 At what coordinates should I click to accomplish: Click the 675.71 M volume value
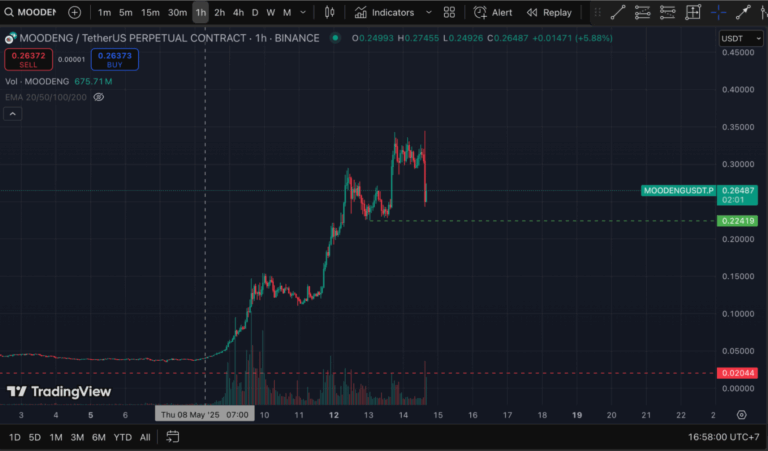coord(93,81)
